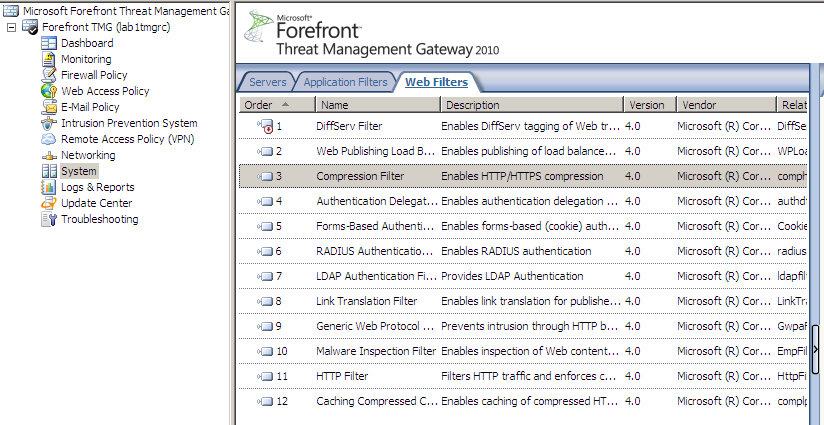Click the filter icon in row 2
Viewport: 824px width, 425px height.
pyautogui.click(x=265, y=151)
